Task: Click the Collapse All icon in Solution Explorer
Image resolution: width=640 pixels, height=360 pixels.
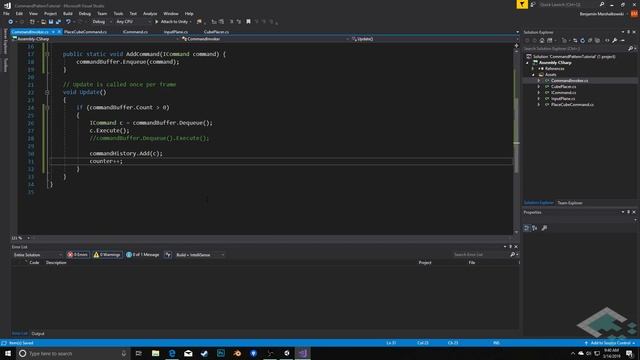Action: click(x=590, y=40)
